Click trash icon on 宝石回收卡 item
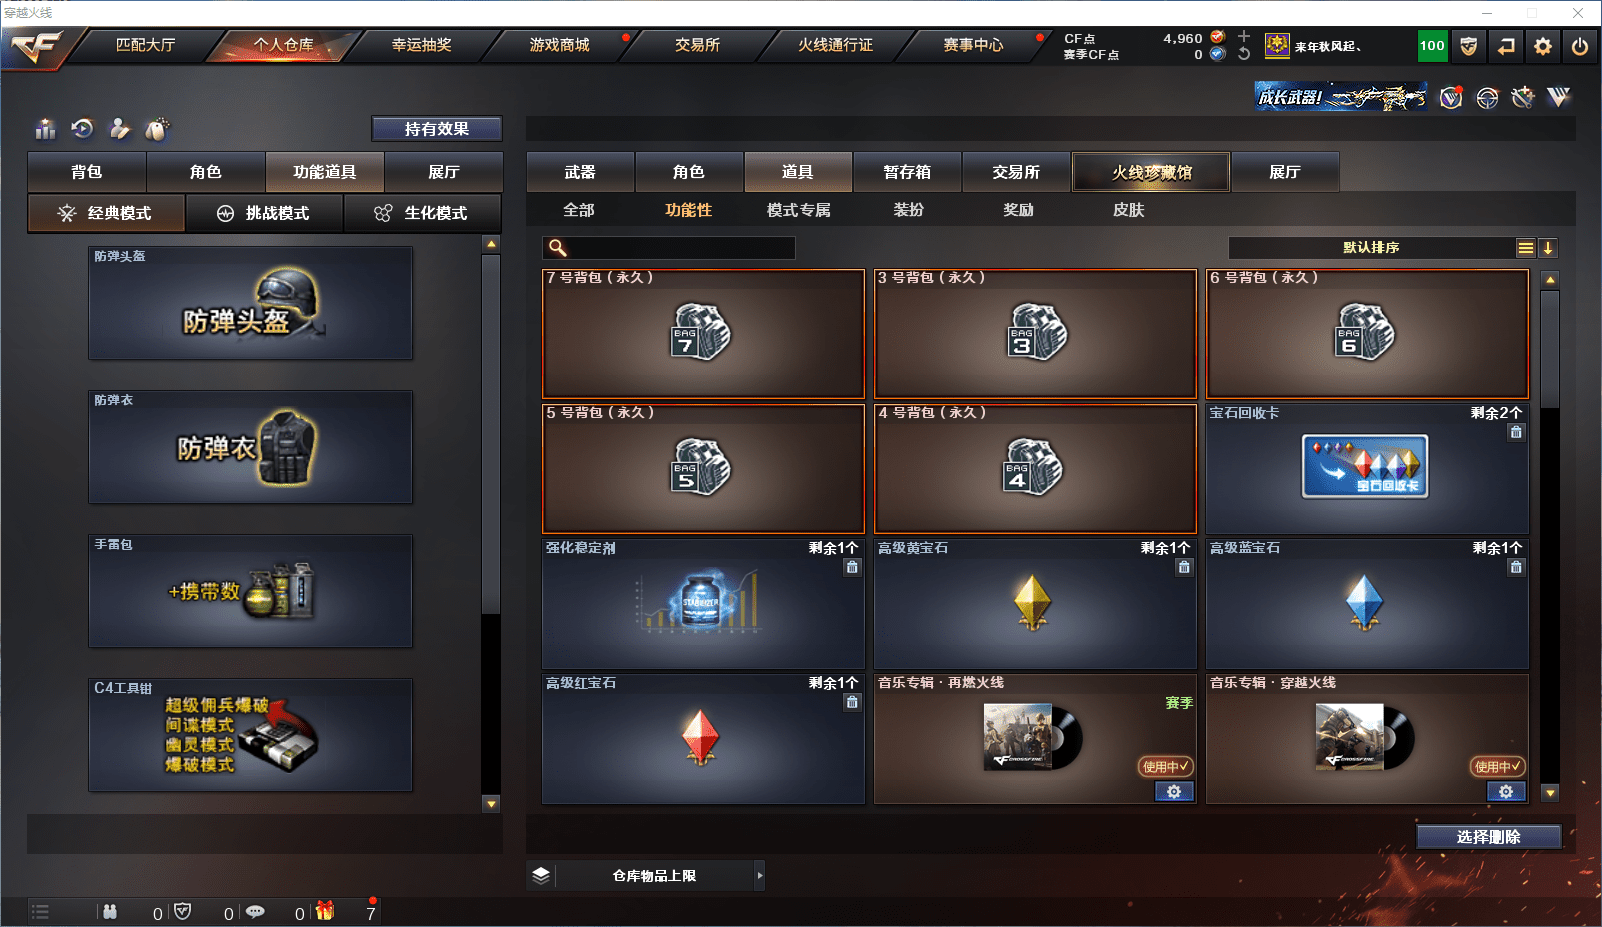Viewport: 1602px width, 927px height. pos(1516,432)
